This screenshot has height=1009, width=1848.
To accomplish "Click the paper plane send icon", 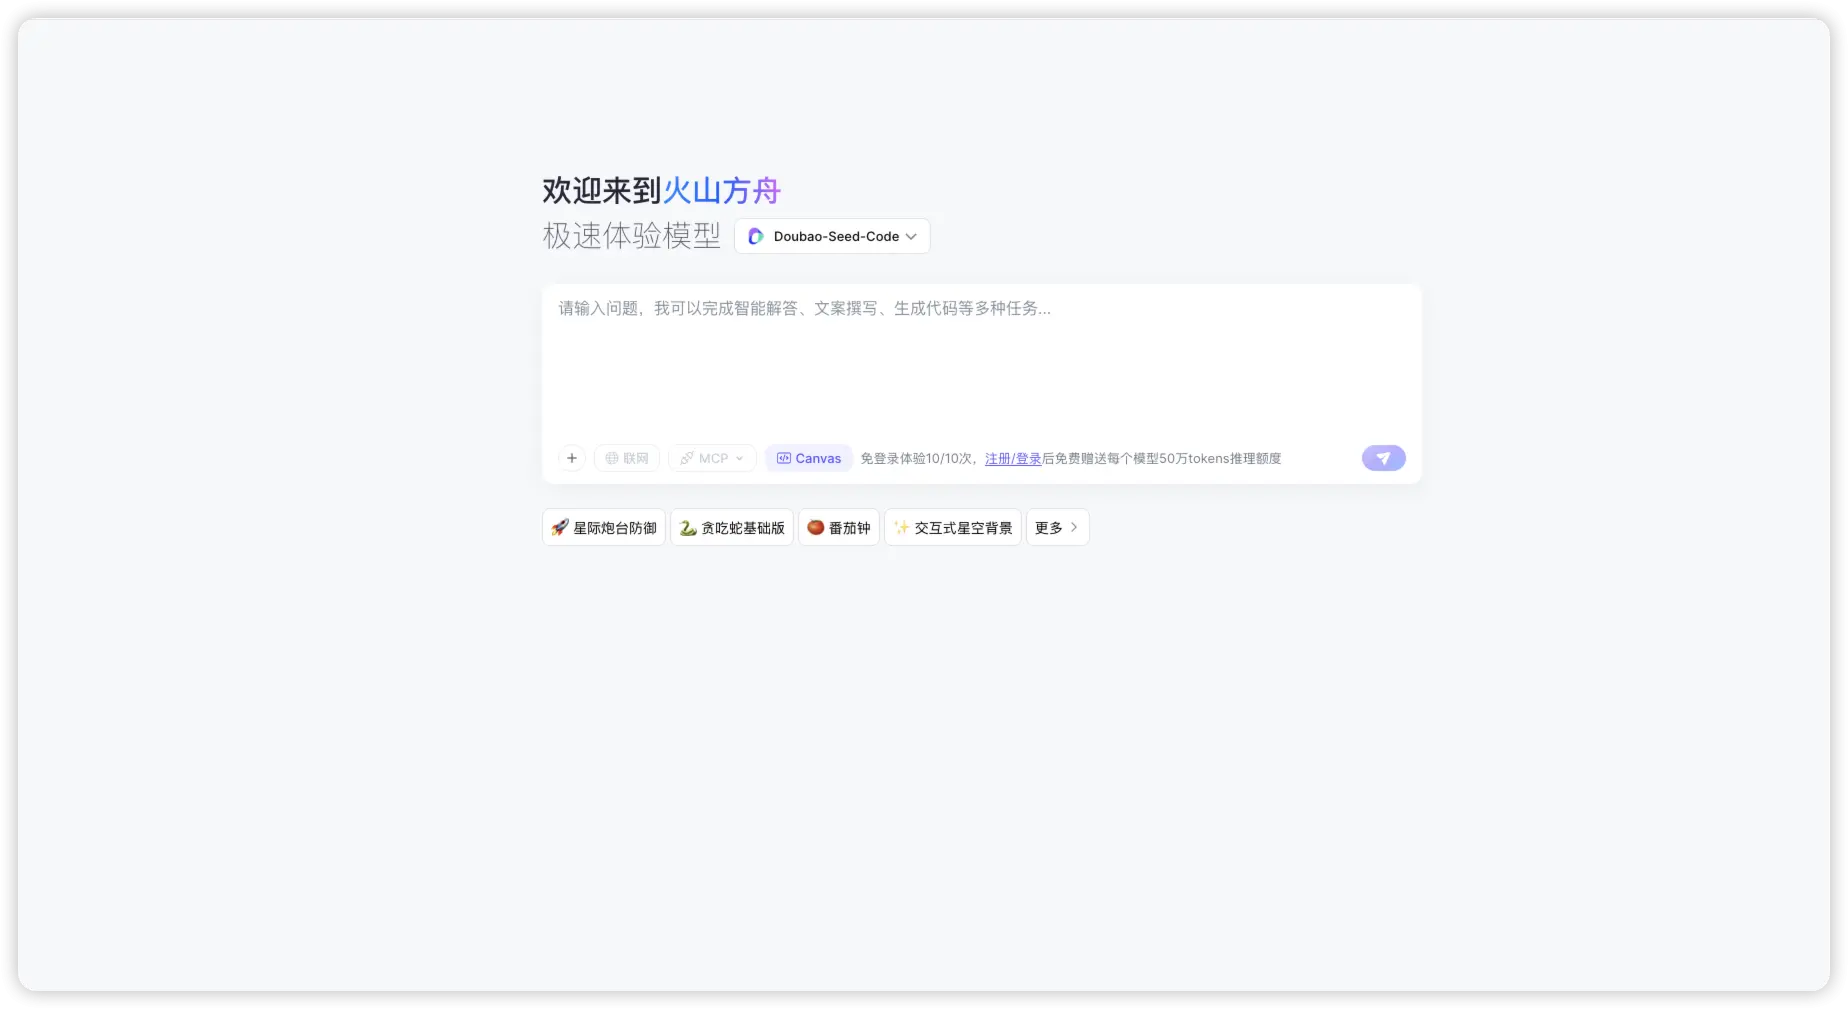I will (1383, 458).
